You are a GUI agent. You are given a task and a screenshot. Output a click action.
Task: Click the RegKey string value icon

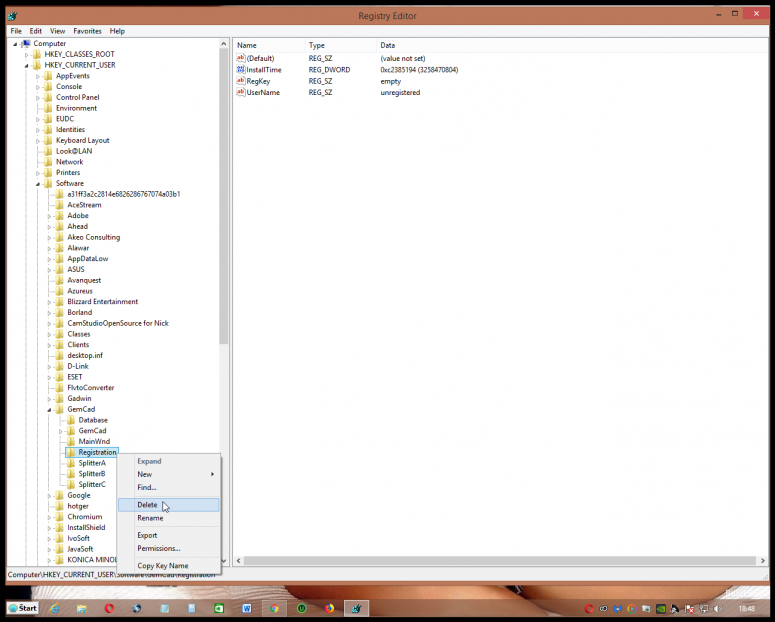tap(241, 81)
